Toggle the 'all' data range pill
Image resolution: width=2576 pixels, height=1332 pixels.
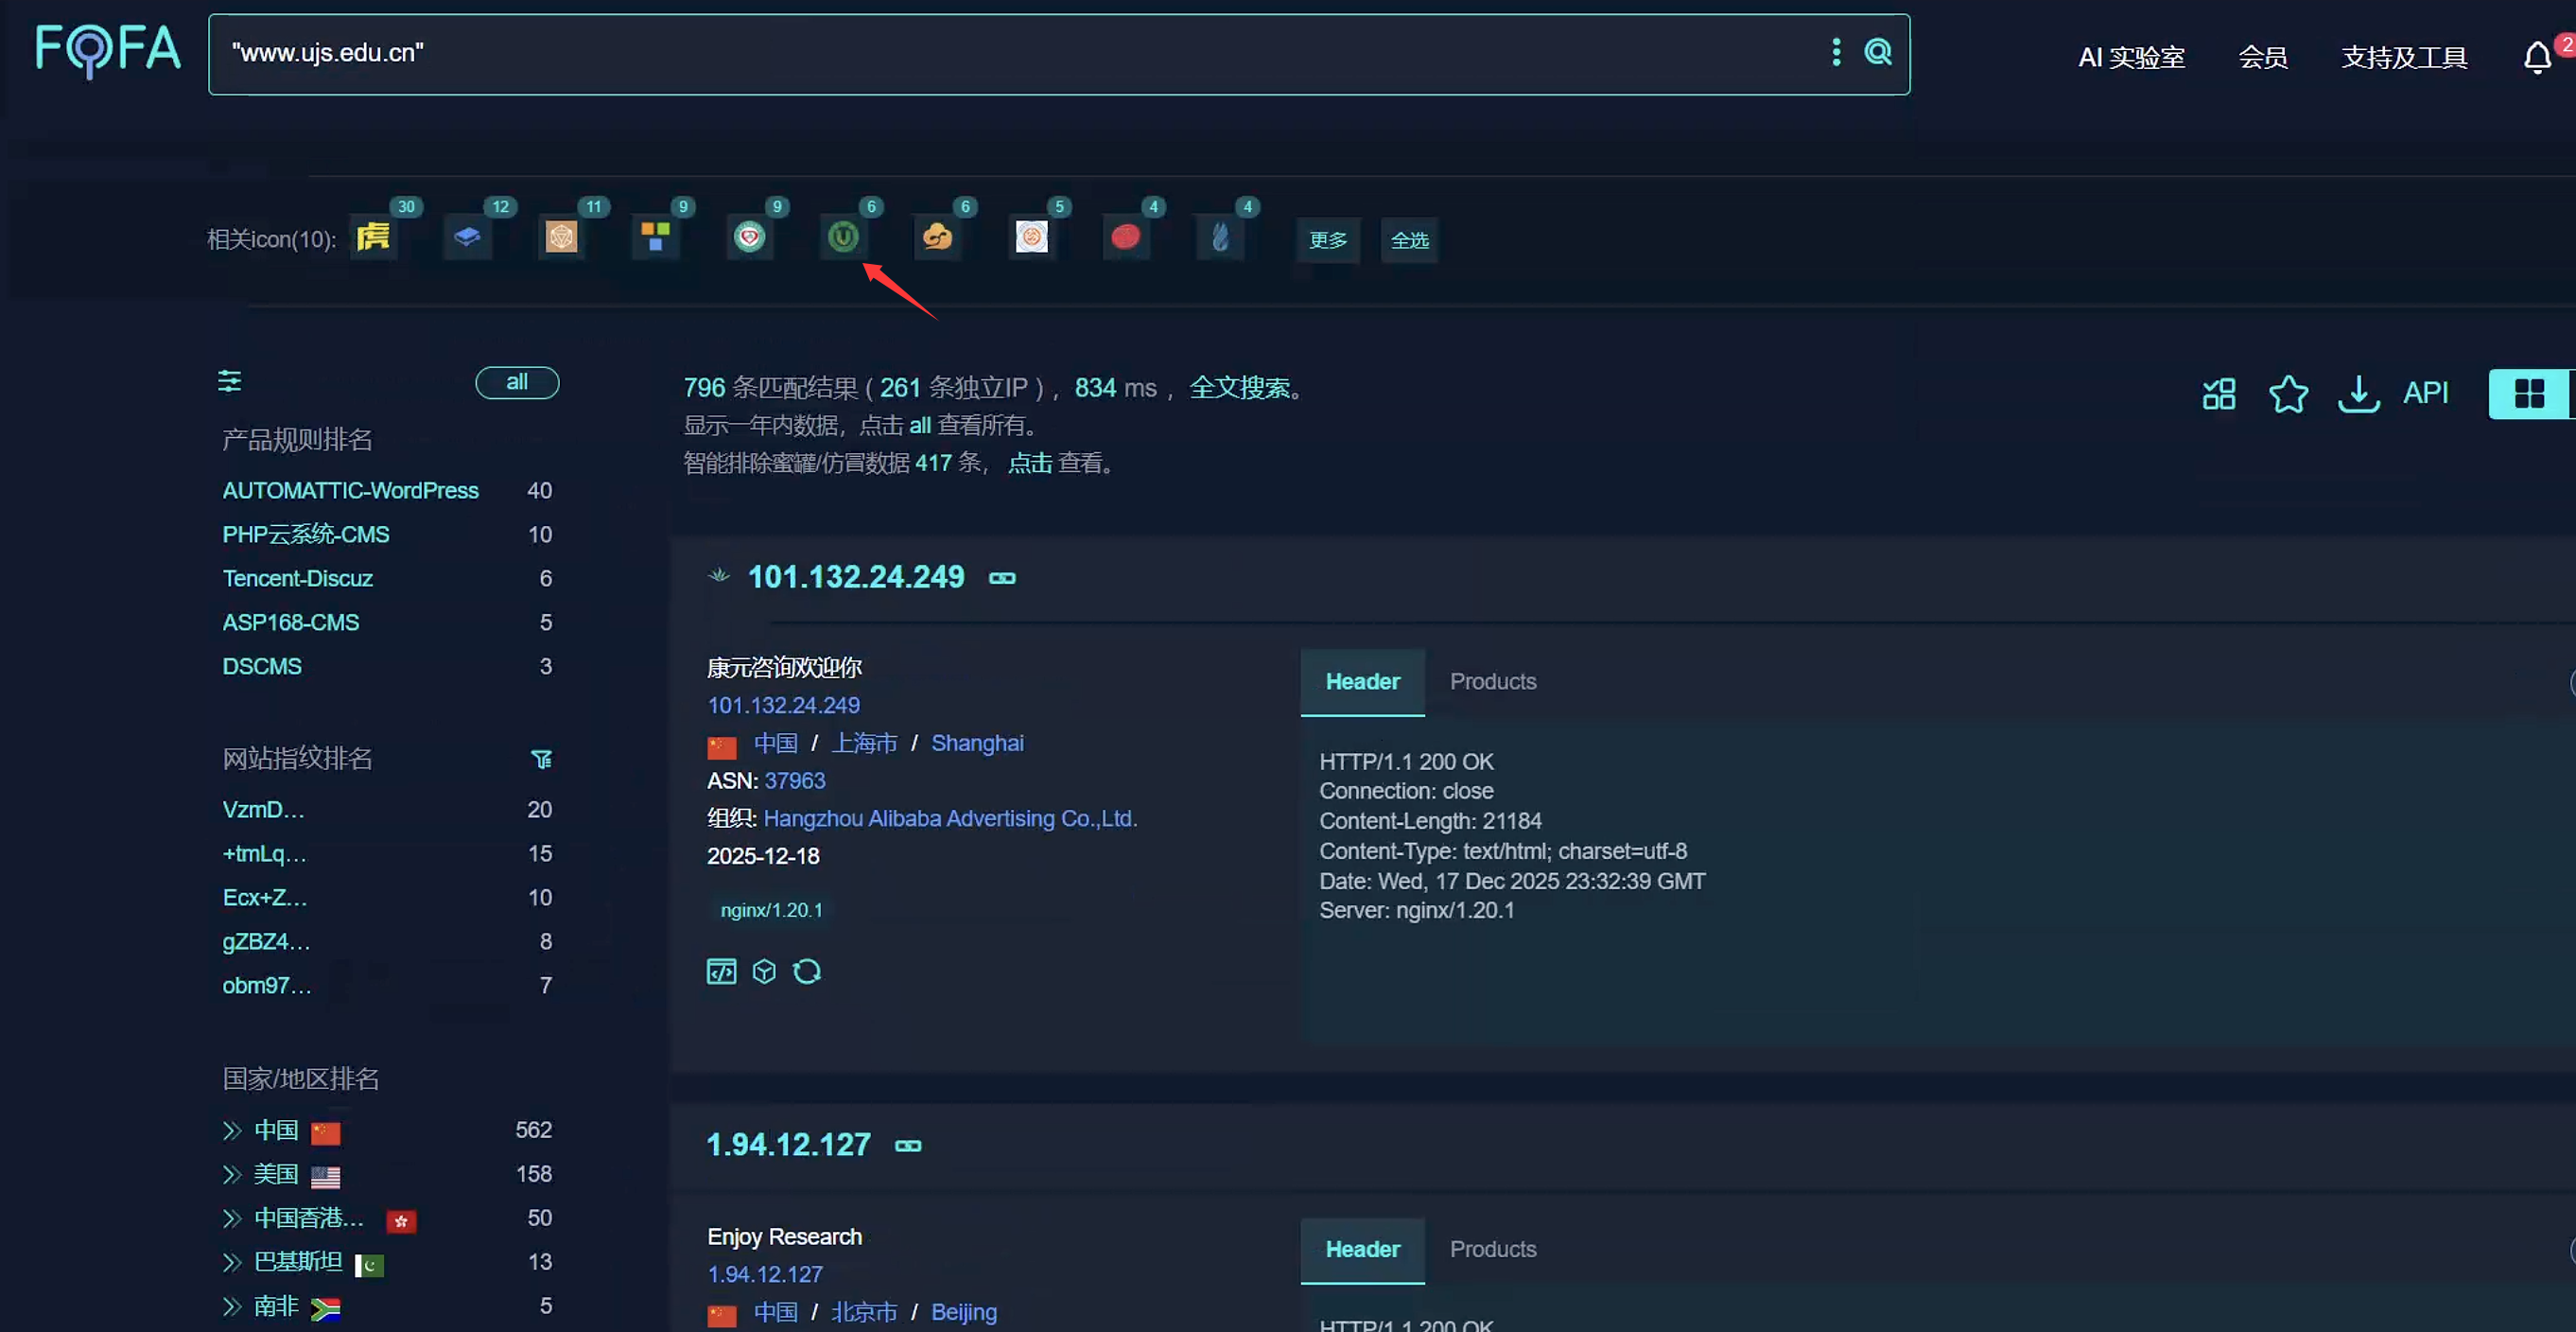pos(516,382)
